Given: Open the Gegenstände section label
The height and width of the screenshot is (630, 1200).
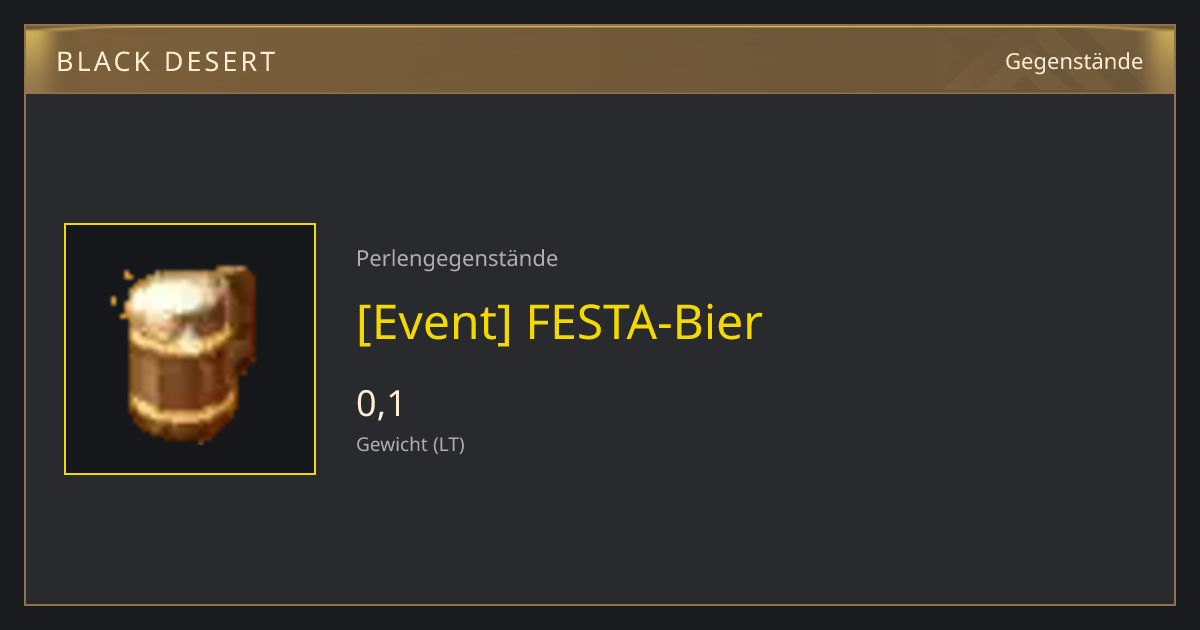Looking at the screenshot, I should point(1074,62).
